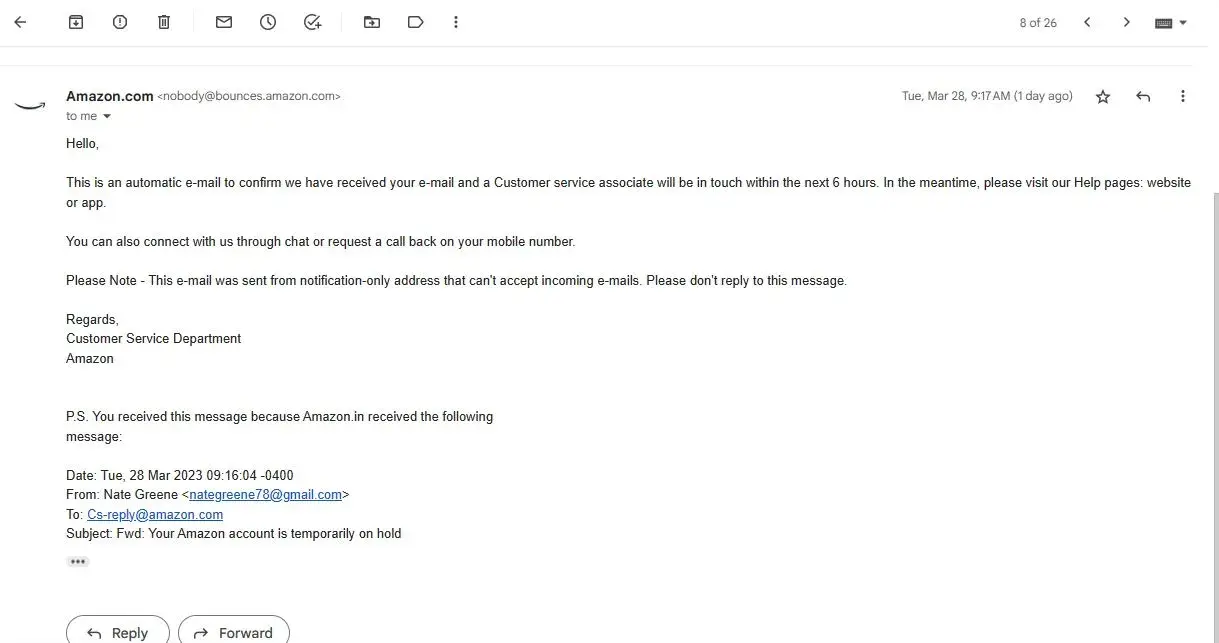Show trimmed content with the ellipsis
The image size is (1219, 643).
(x=78, y=562)
